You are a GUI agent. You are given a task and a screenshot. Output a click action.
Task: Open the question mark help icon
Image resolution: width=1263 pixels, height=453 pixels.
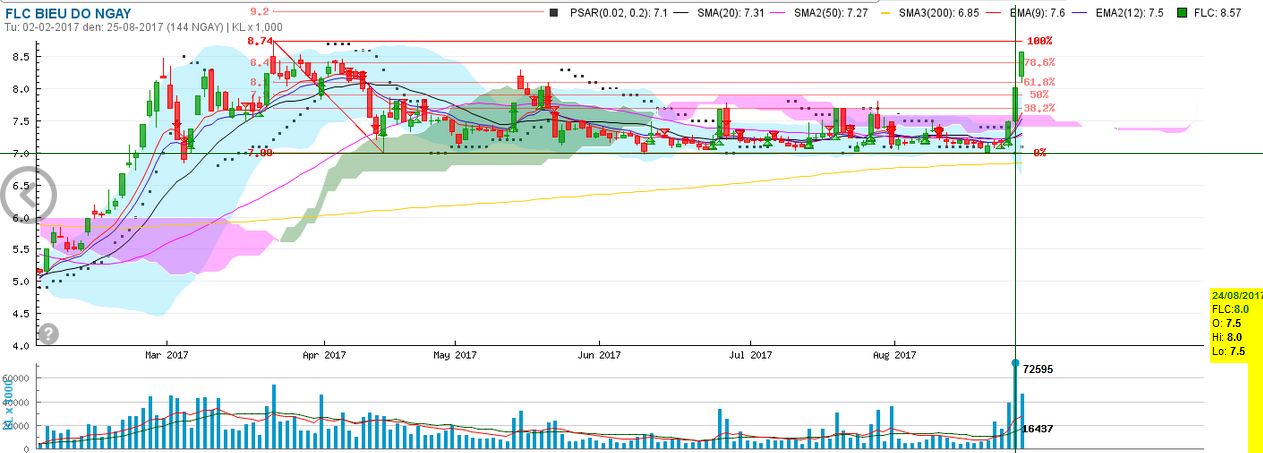coord(49,333)
